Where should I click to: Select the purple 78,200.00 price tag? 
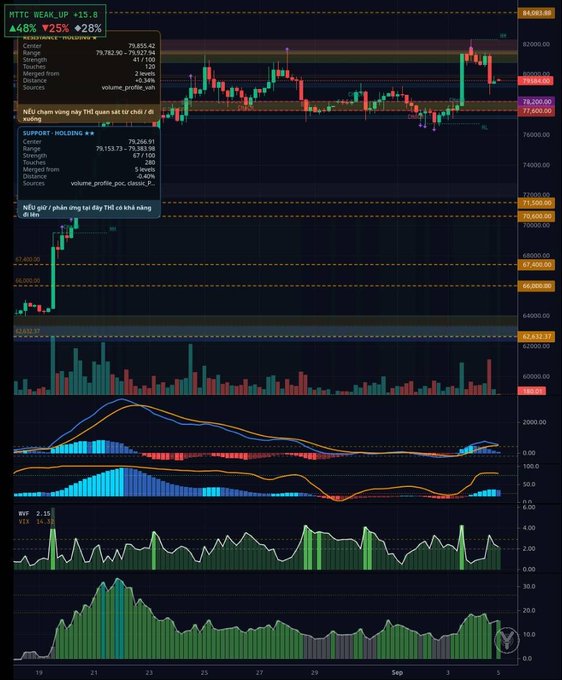536,101
